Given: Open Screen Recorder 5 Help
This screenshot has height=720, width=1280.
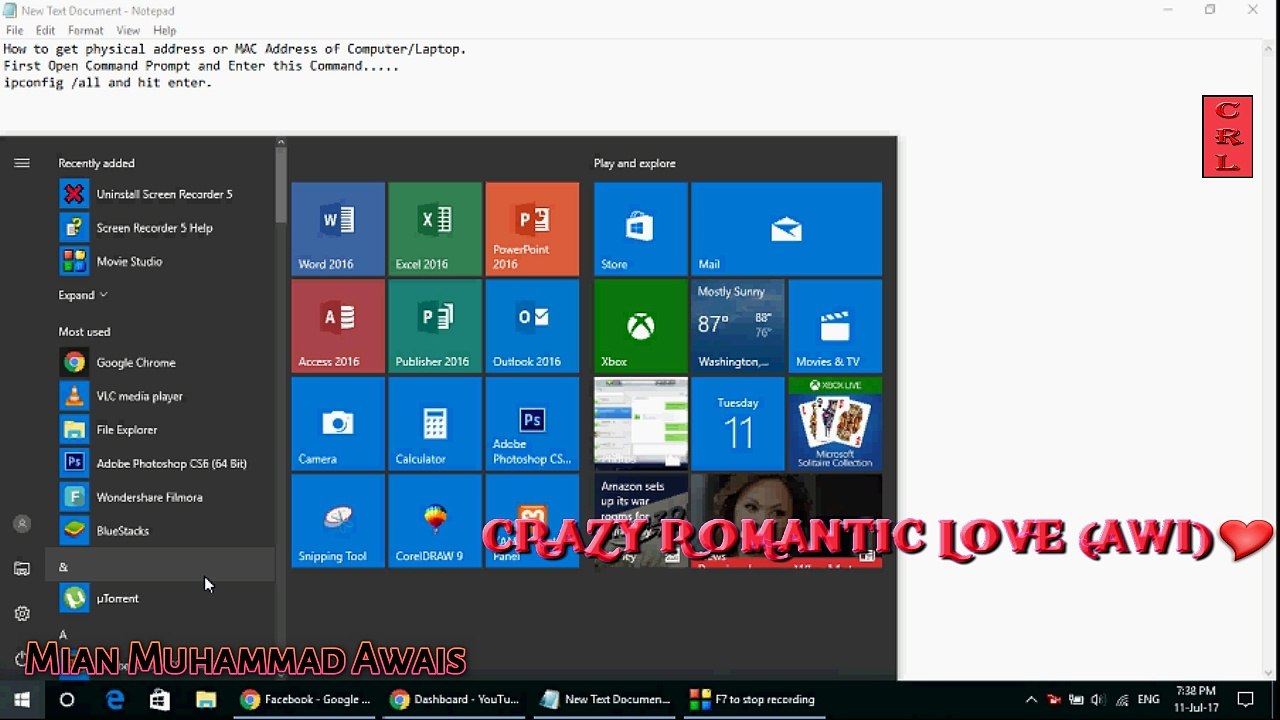Looking at the screenshot, I should tap(160, 228).
